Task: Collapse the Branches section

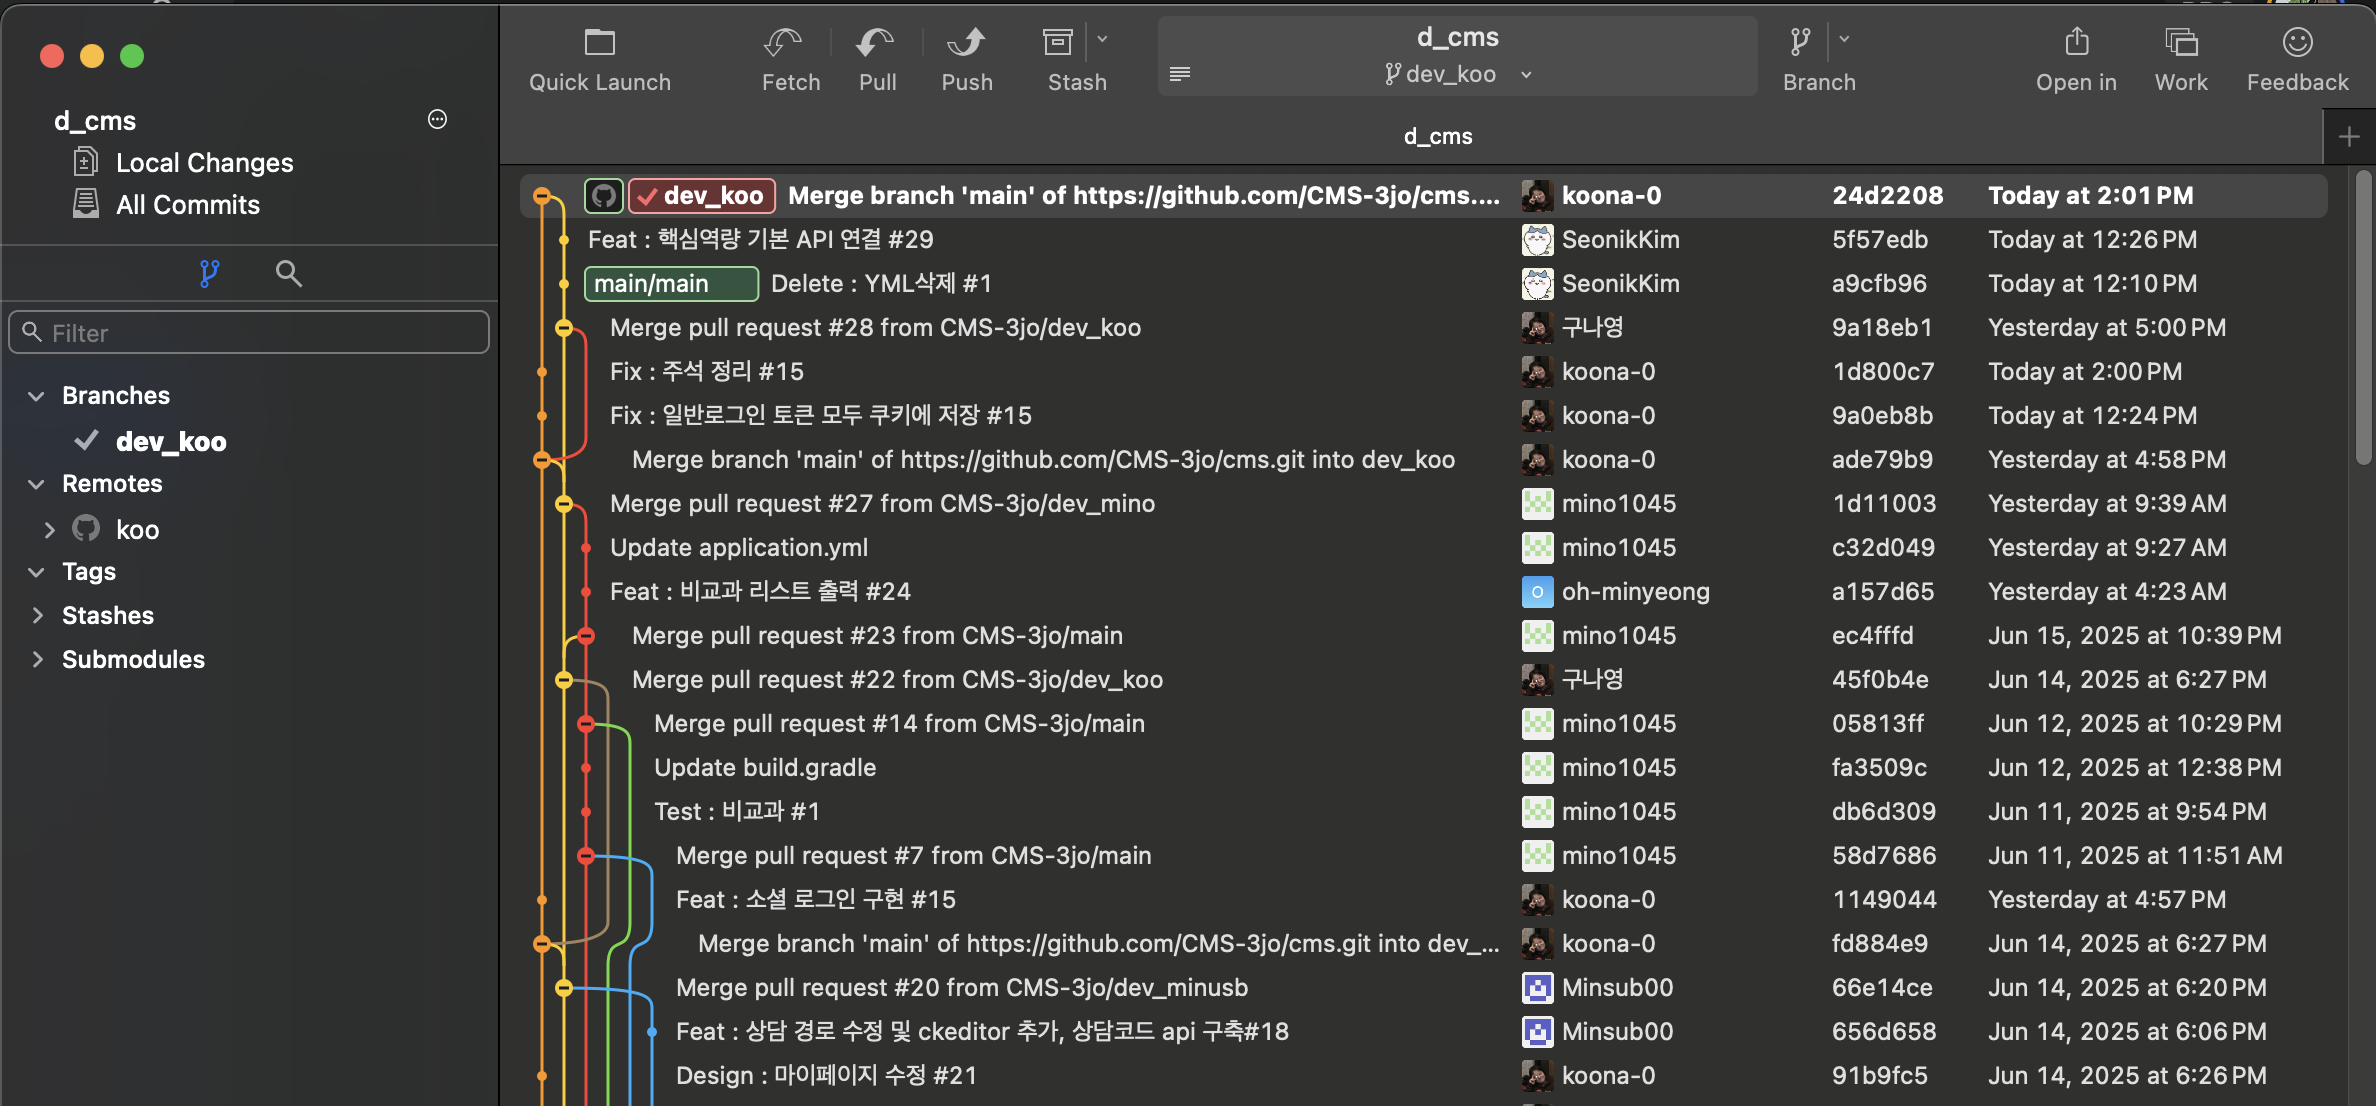Action: 37,396
